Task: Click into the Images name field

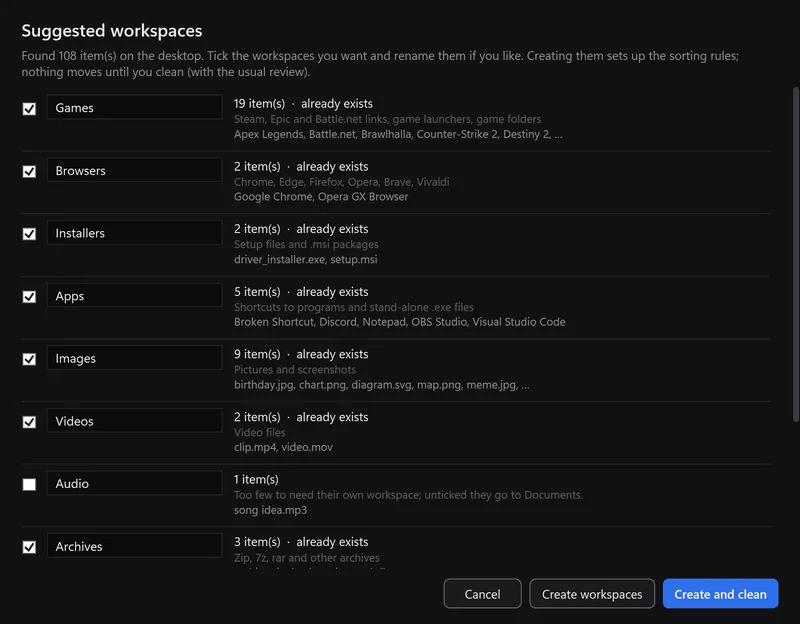Action: pyautogui.click(x=135, y=358)
